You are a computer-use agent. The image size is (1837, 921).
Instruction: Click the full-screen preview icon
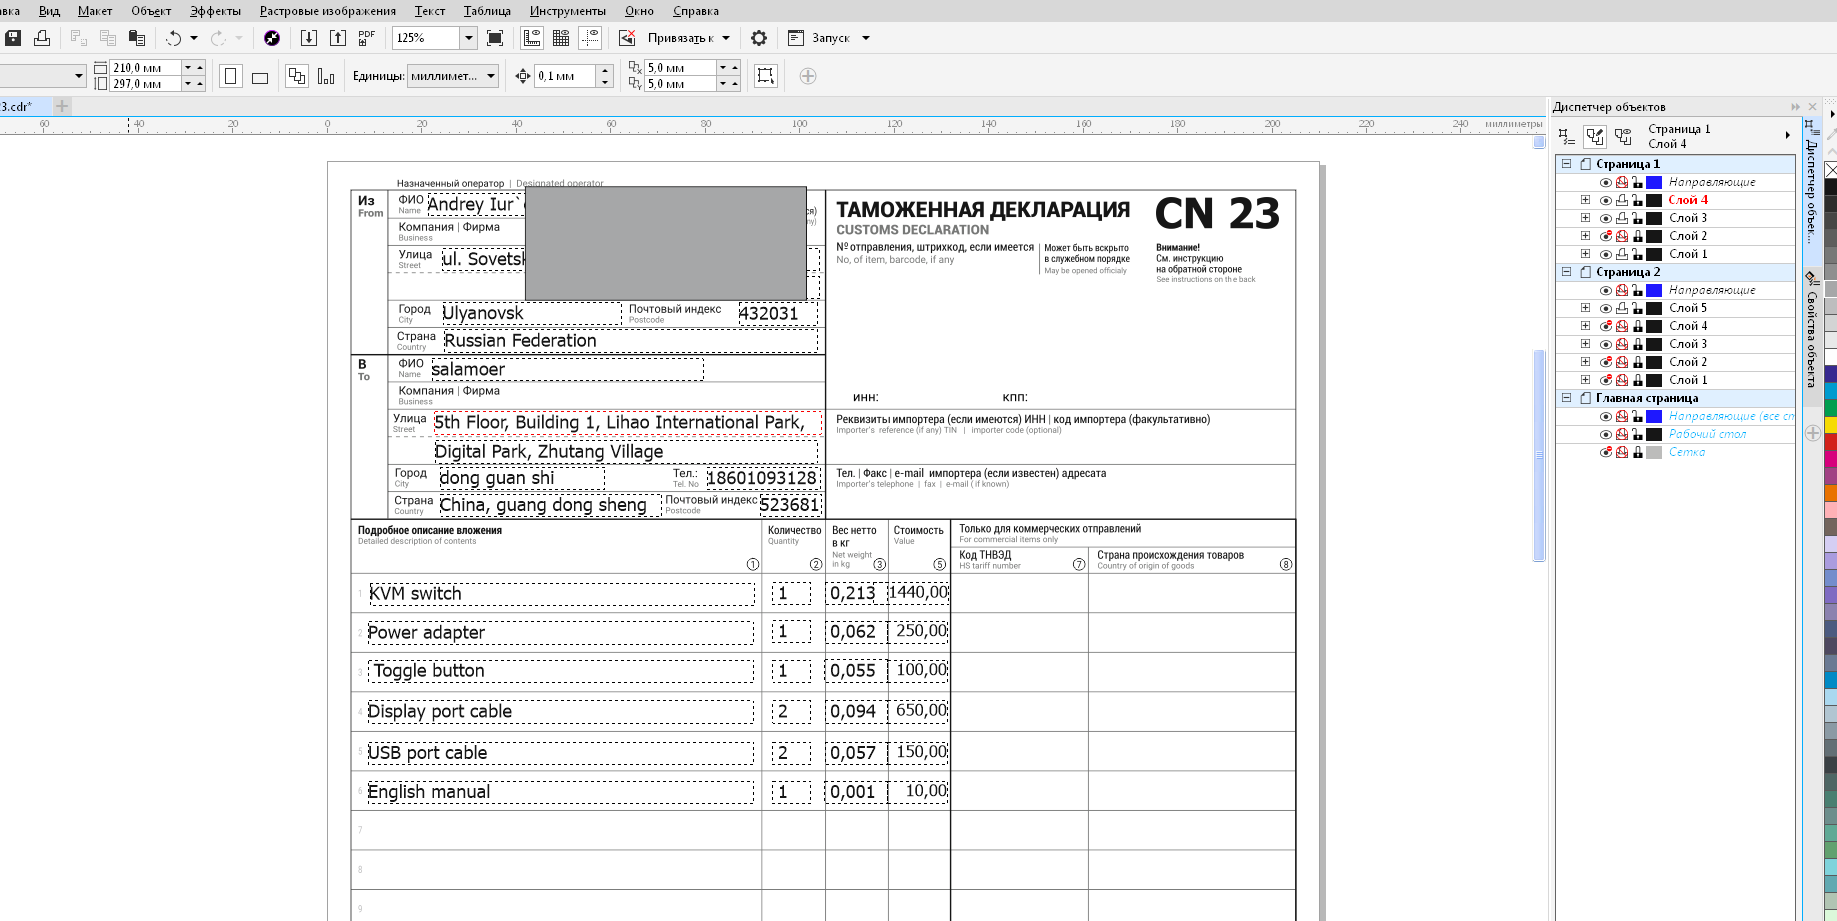click(495, 38)
